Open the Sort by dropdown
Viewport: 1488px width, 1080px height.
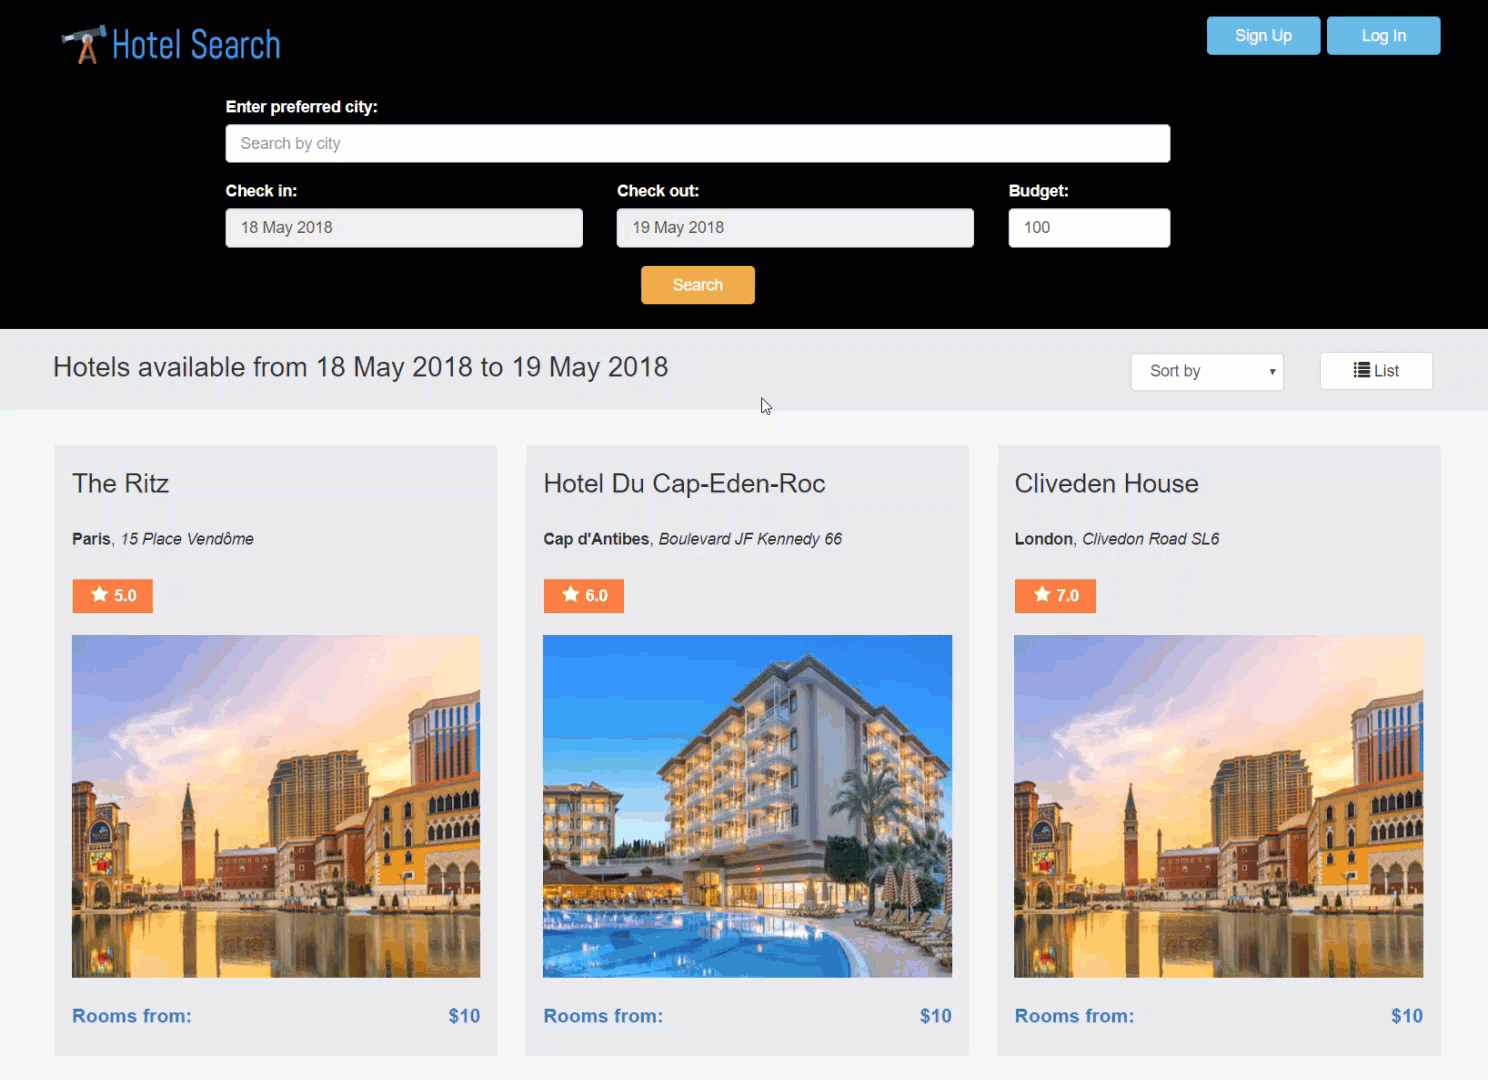click(1207, 371)
